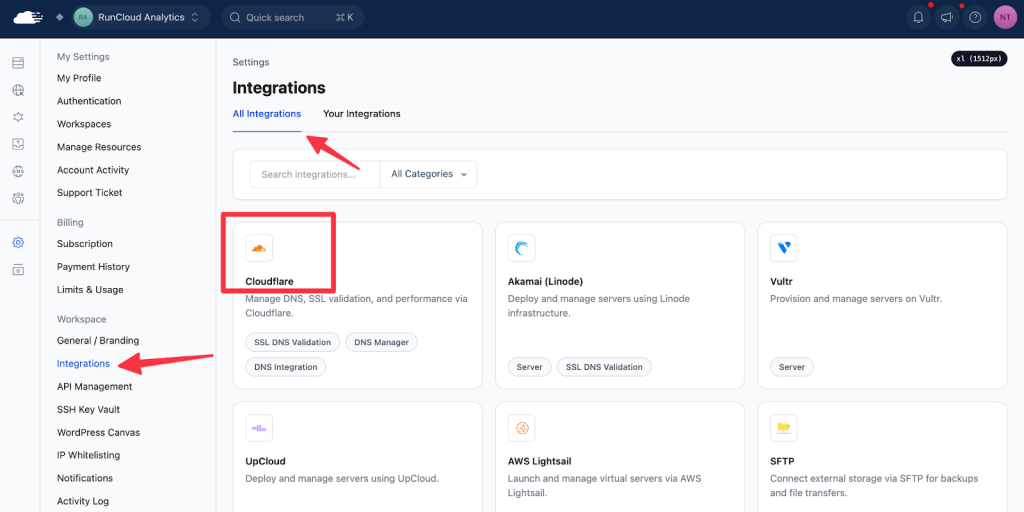Screen dimensions: 1024x512
Task: Open Notifications settings in sidebar
Action: pyautogui.click(x=85, y=478)
